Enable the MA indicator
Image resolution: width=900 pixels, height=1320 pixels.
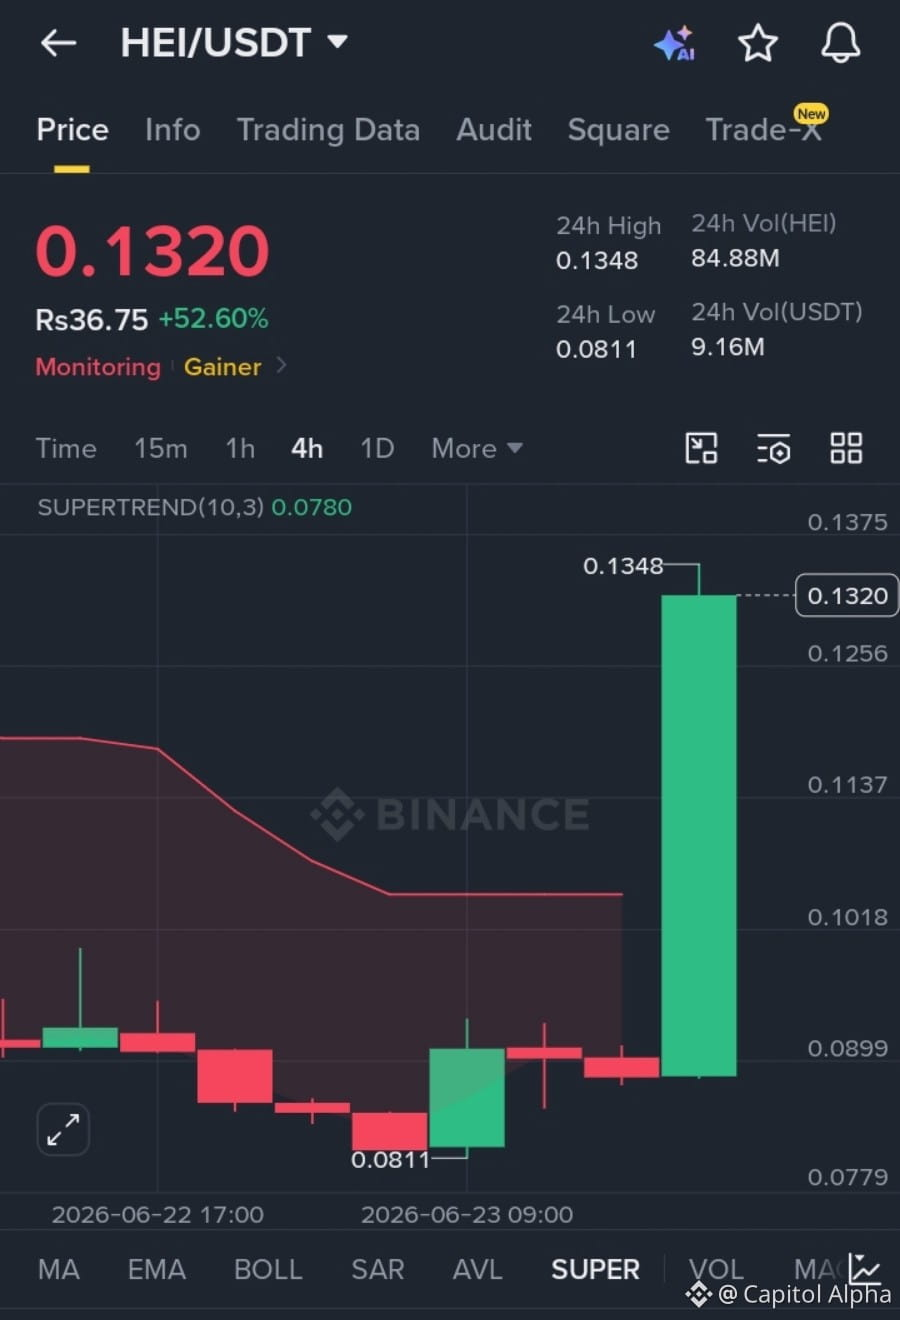58,1270
